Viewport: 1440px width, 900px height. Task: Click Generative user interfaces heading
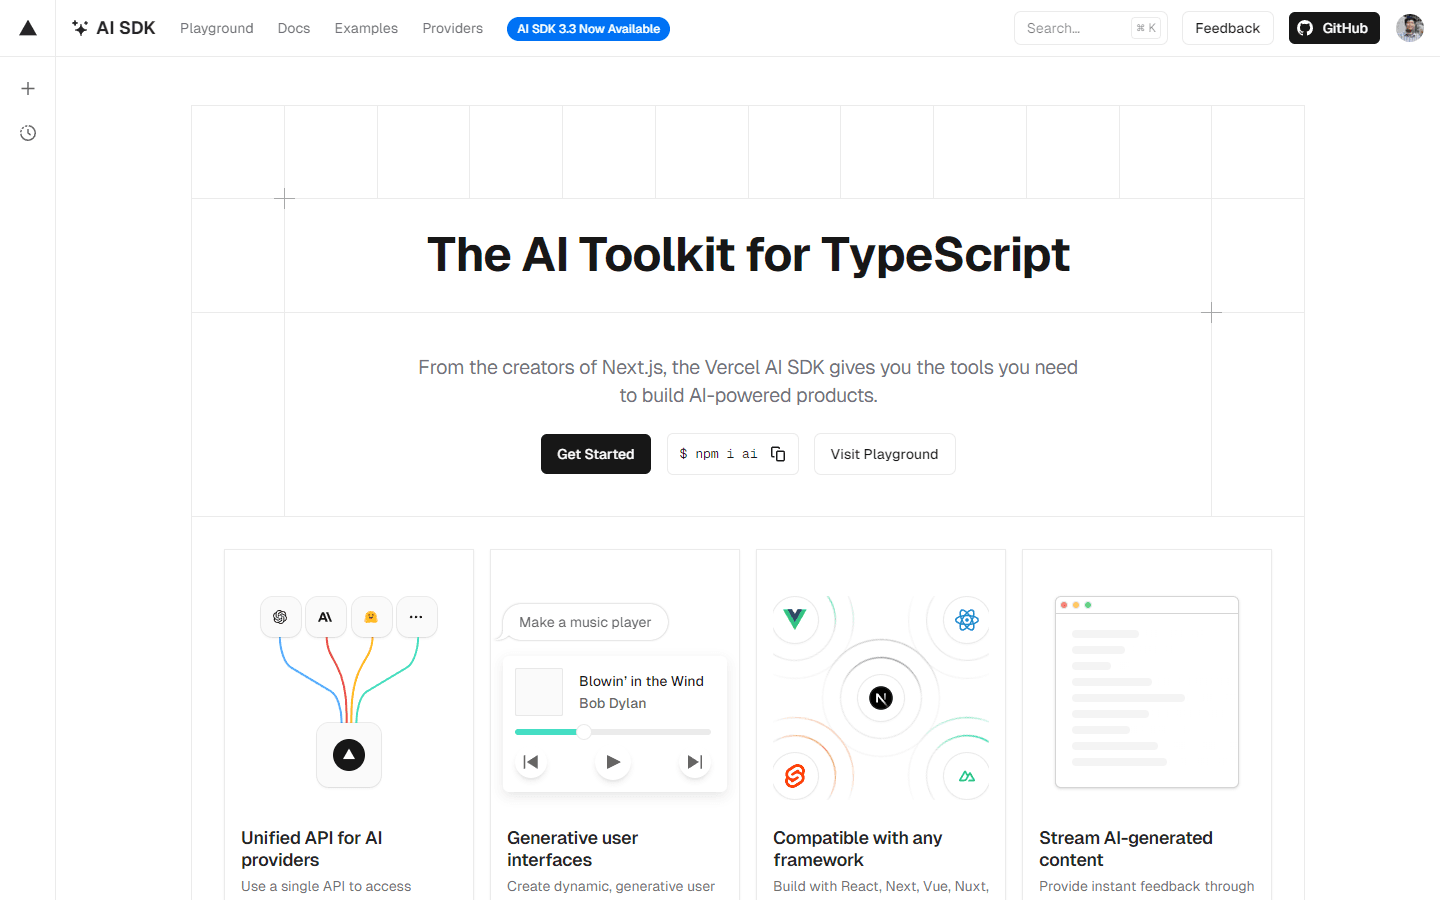click(572, 849)
